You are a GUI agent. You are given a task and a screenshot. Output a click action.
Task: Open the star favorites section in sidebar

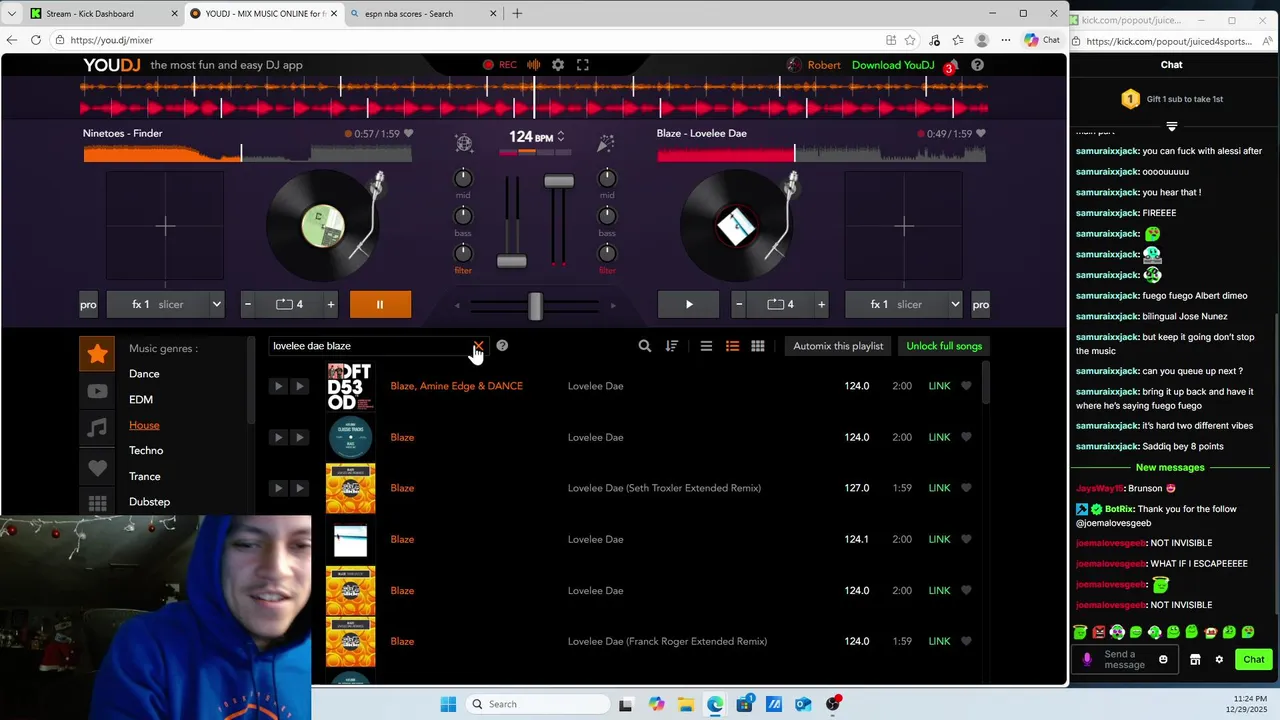click(x=97, y=353)
